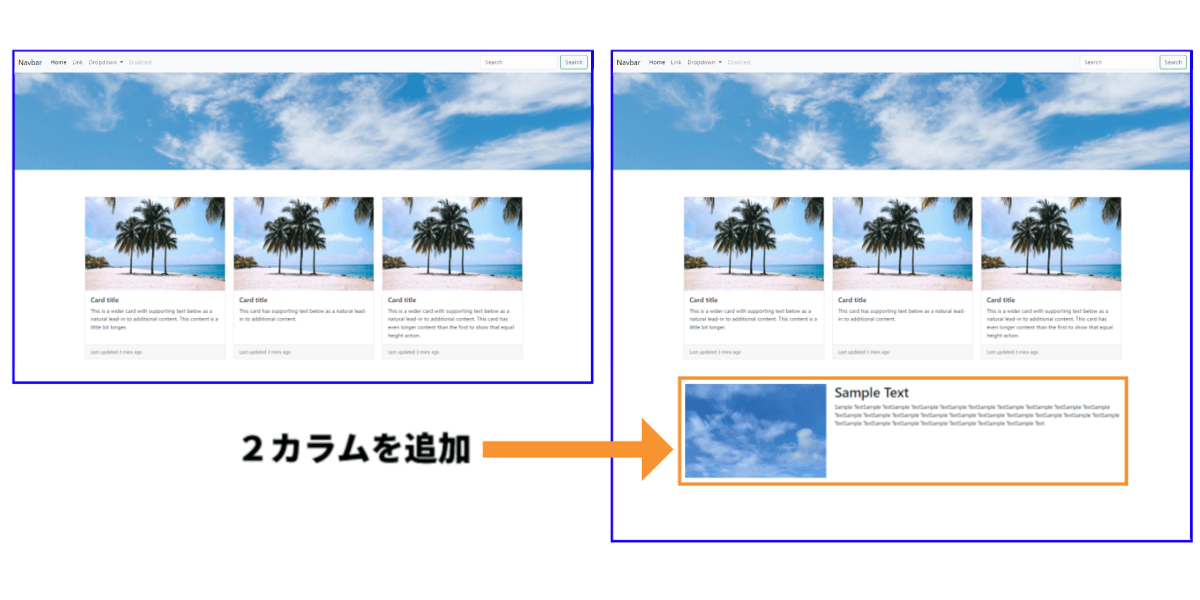This screenshot has height=600, width=1200.
Task: Focus the Search input field in the left screenshot
Action: coord(518,62)
